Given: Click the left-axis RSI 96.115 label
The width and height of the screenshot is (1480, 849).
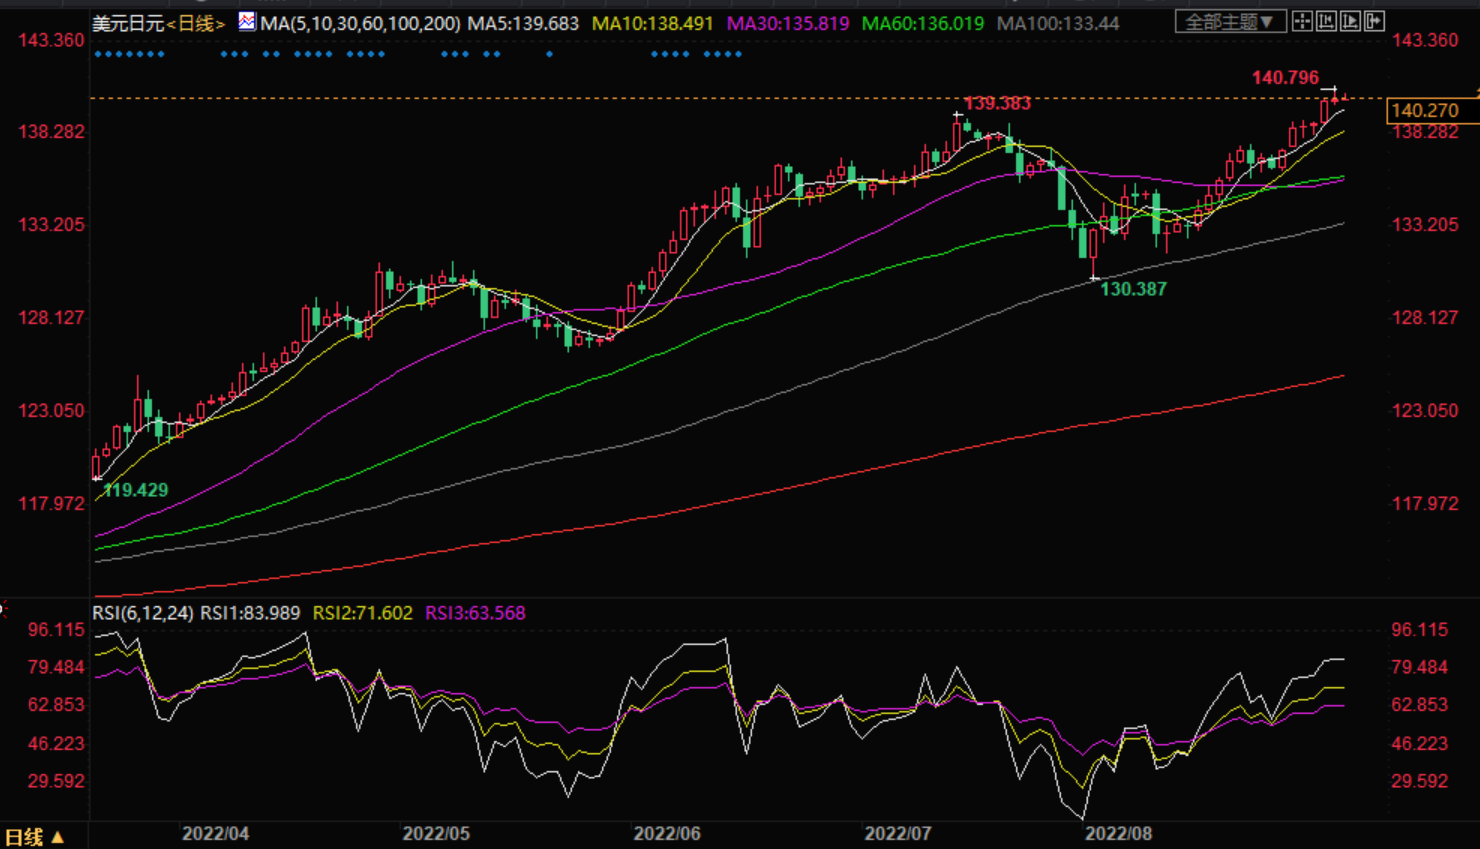Looking at the screenshot, I should click(56, 630).
